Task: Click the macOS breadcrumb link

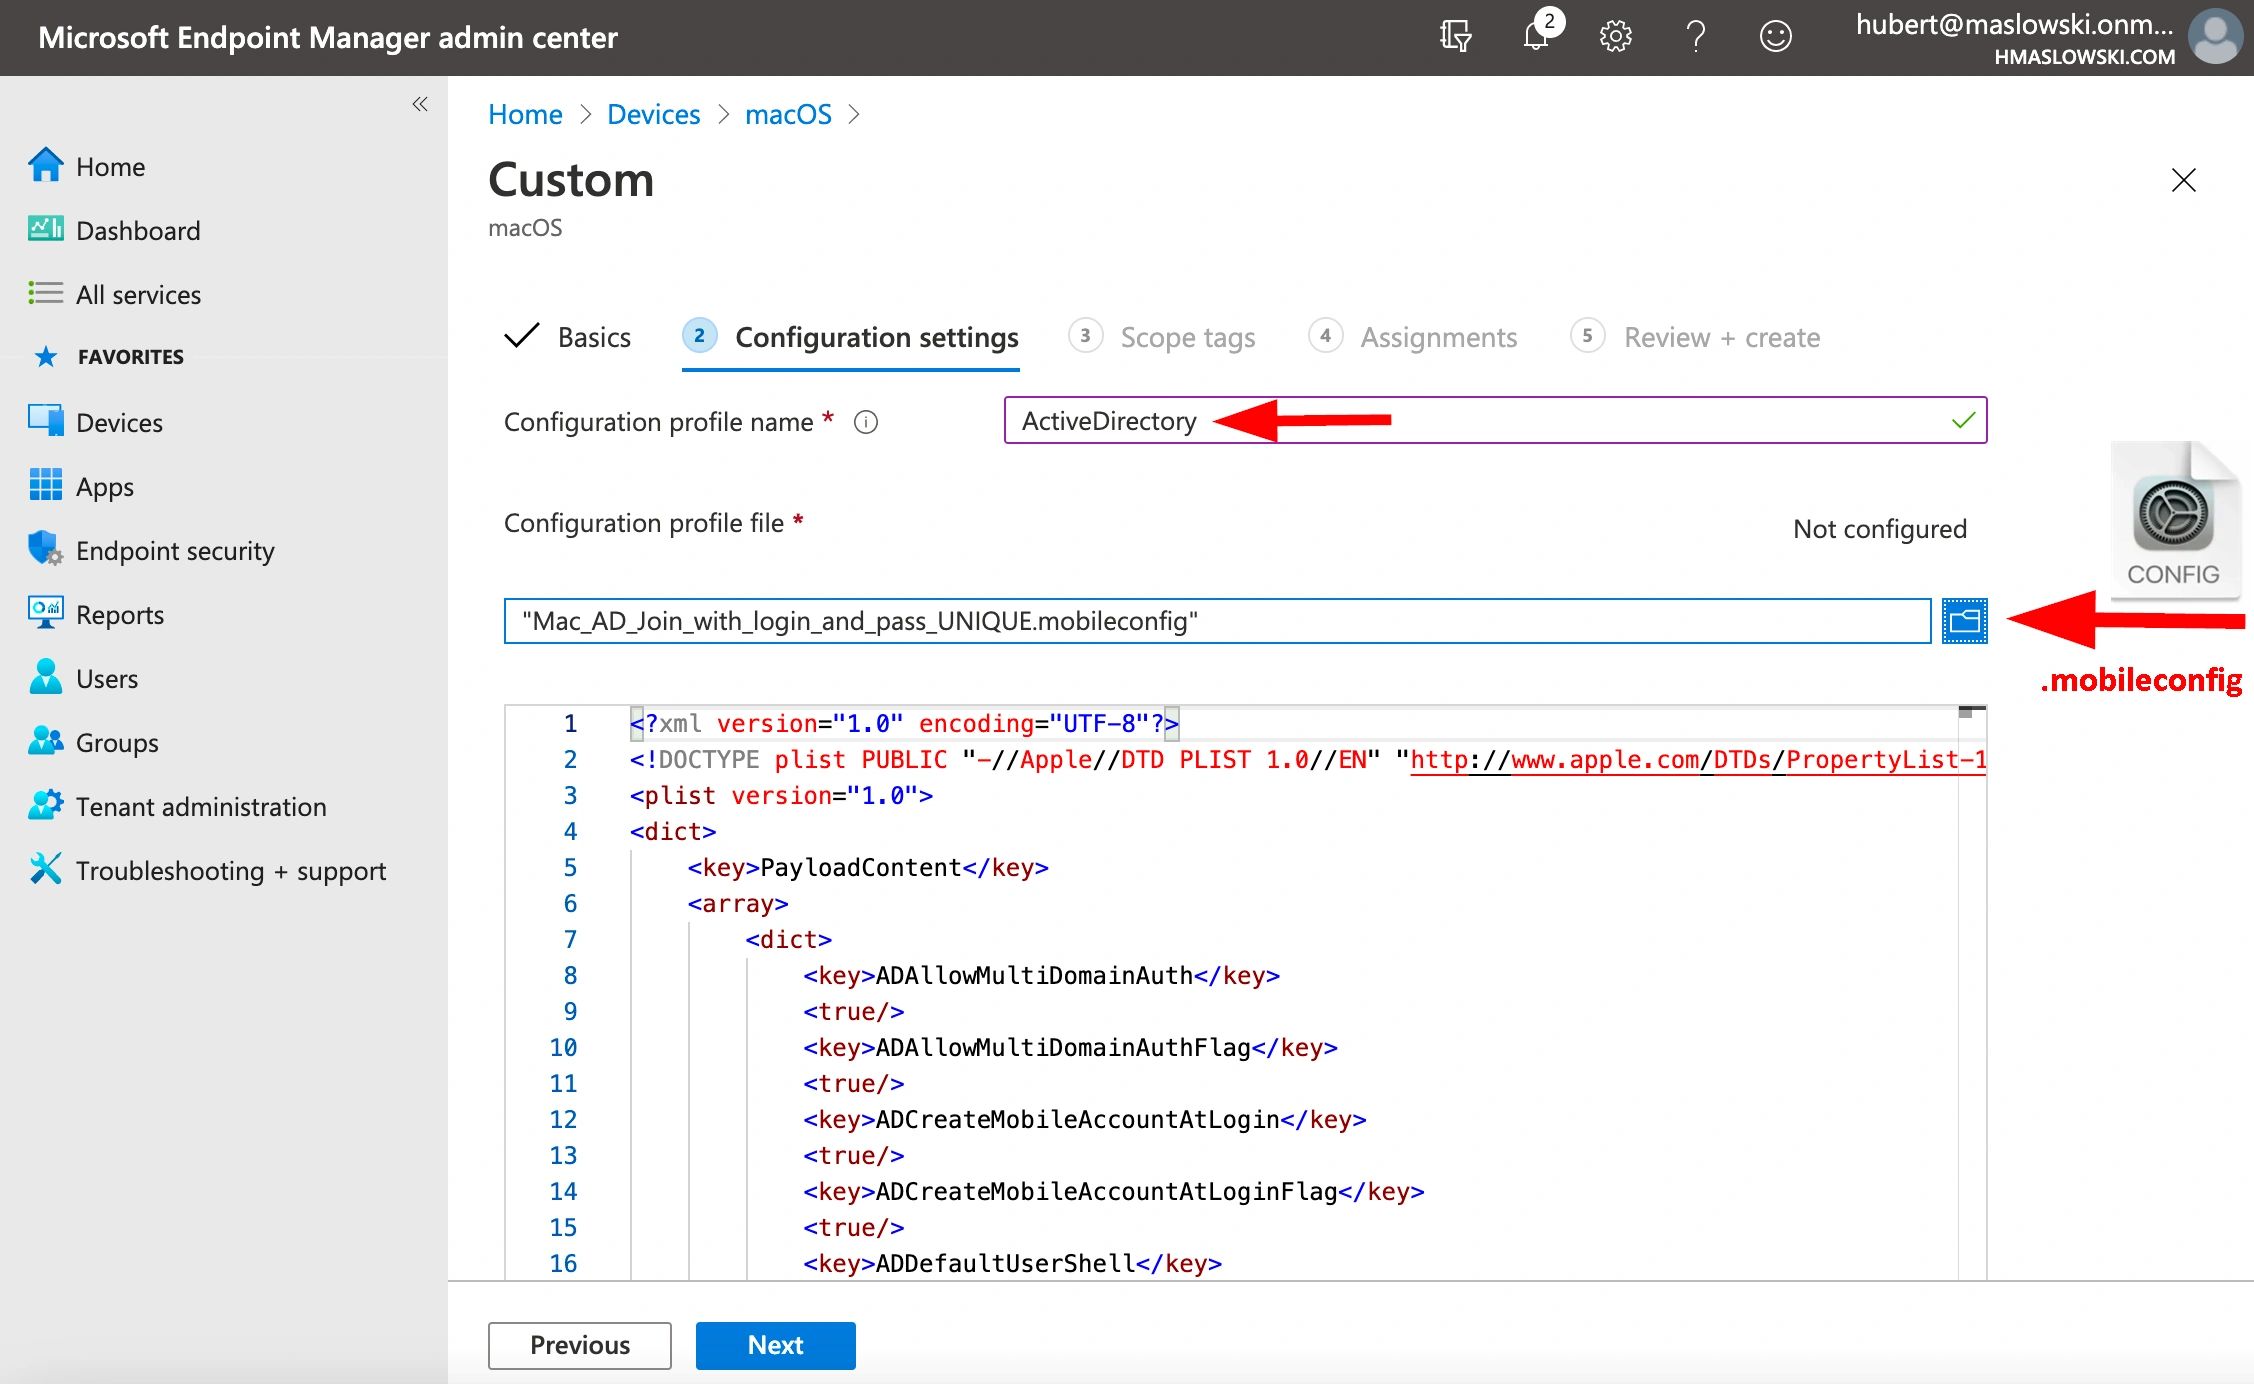Action: click(788, 115)
